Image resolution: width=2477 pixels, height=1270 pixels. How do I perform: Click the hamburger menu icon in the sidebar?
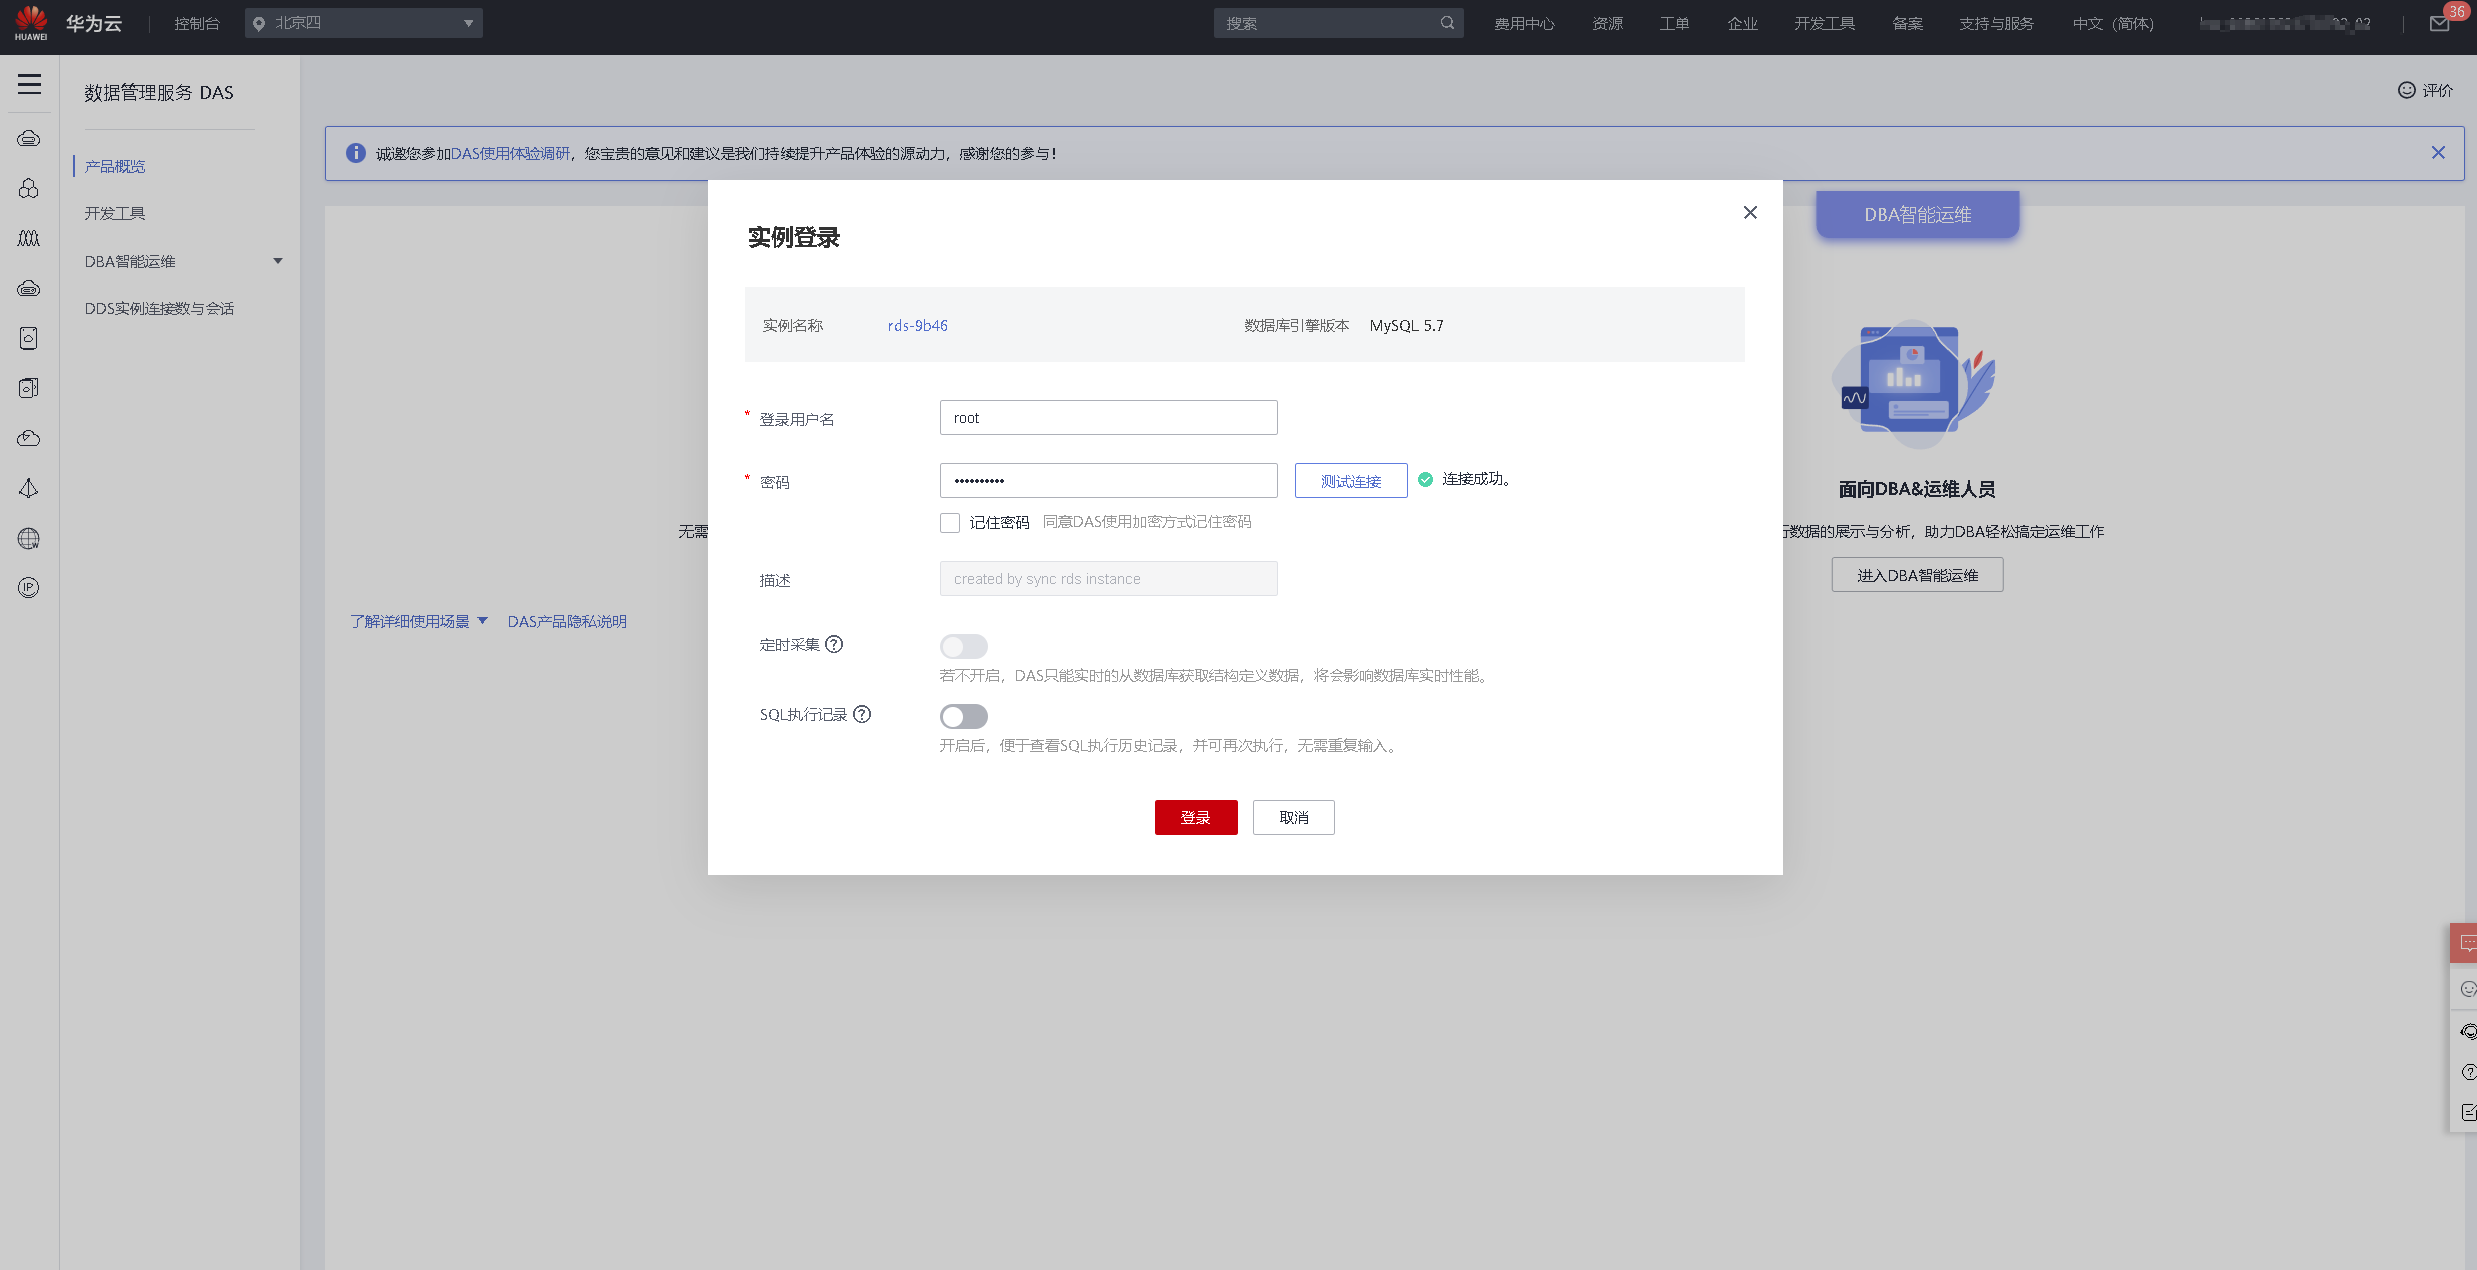pos(29,84)
